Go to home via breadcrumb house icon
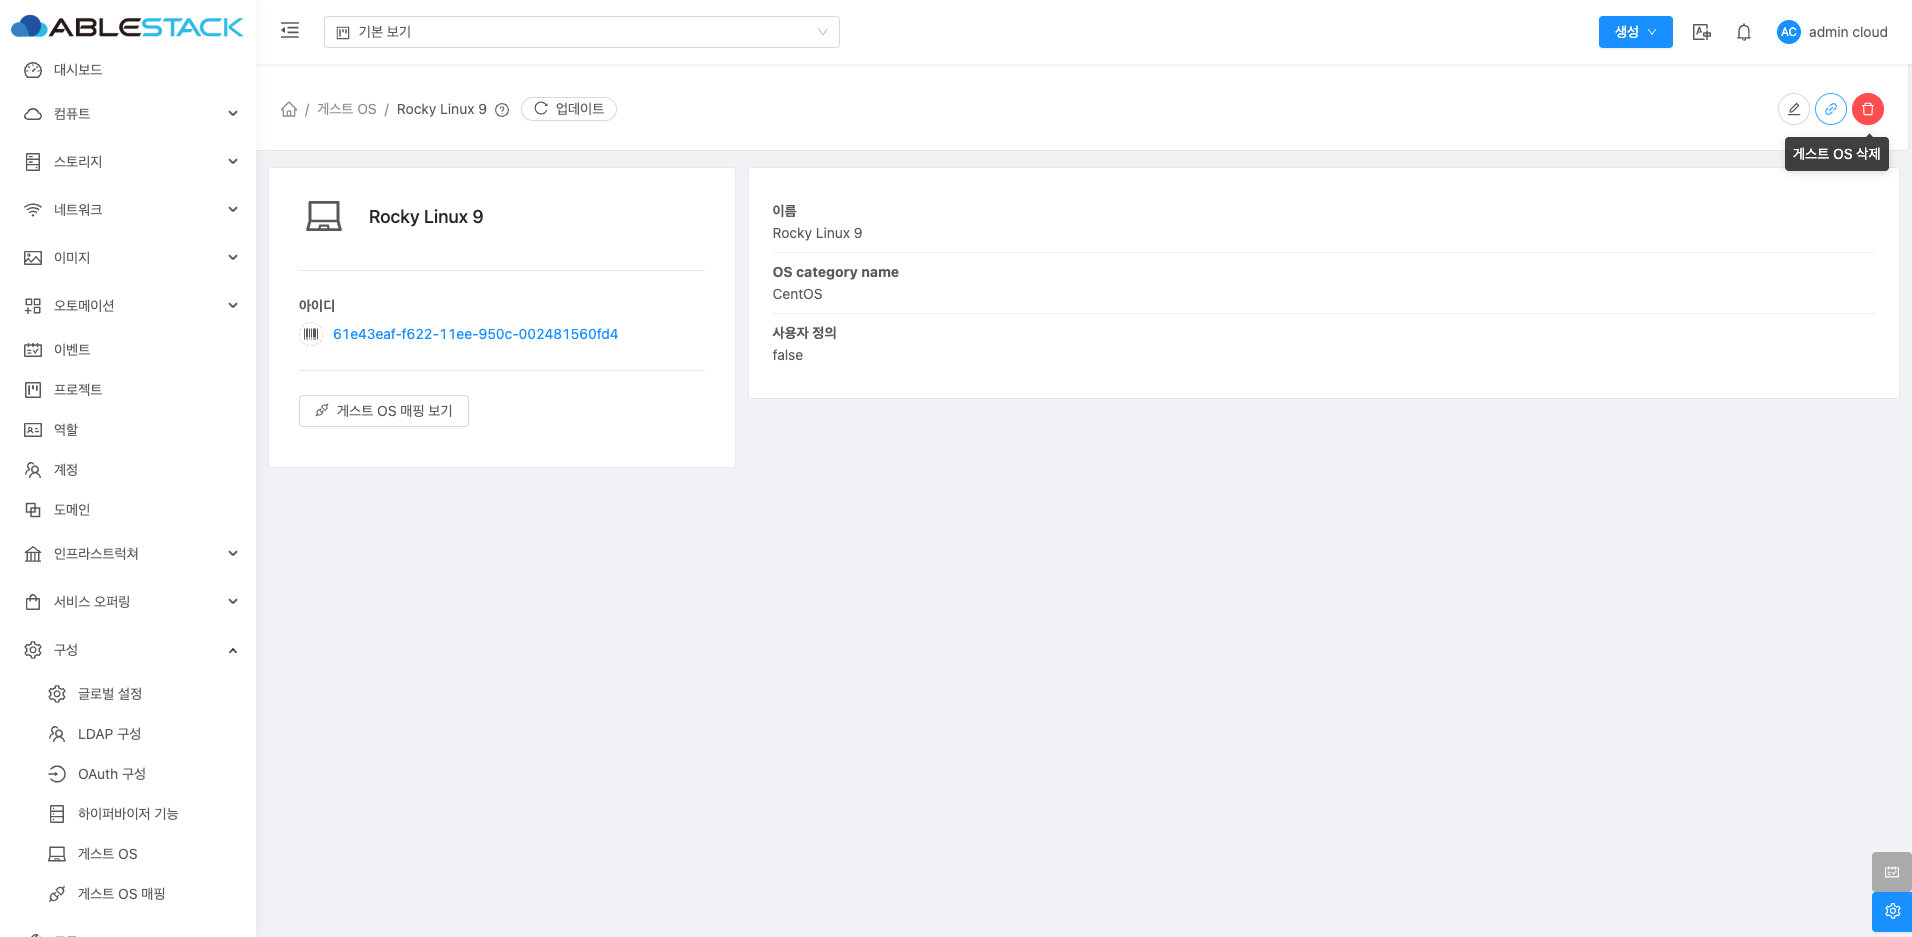Image resolution: width=1912 pixels, height=937 pixels. [289, 109]
